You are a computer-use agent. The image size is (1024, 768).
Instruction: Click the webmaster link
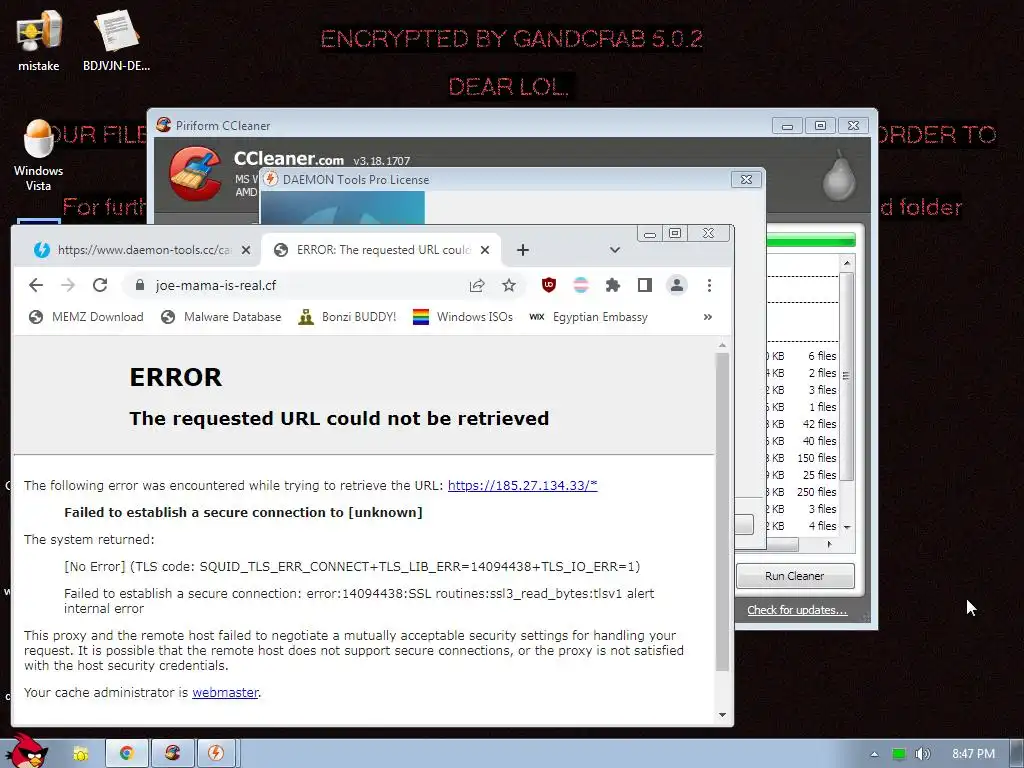(225, 692)
